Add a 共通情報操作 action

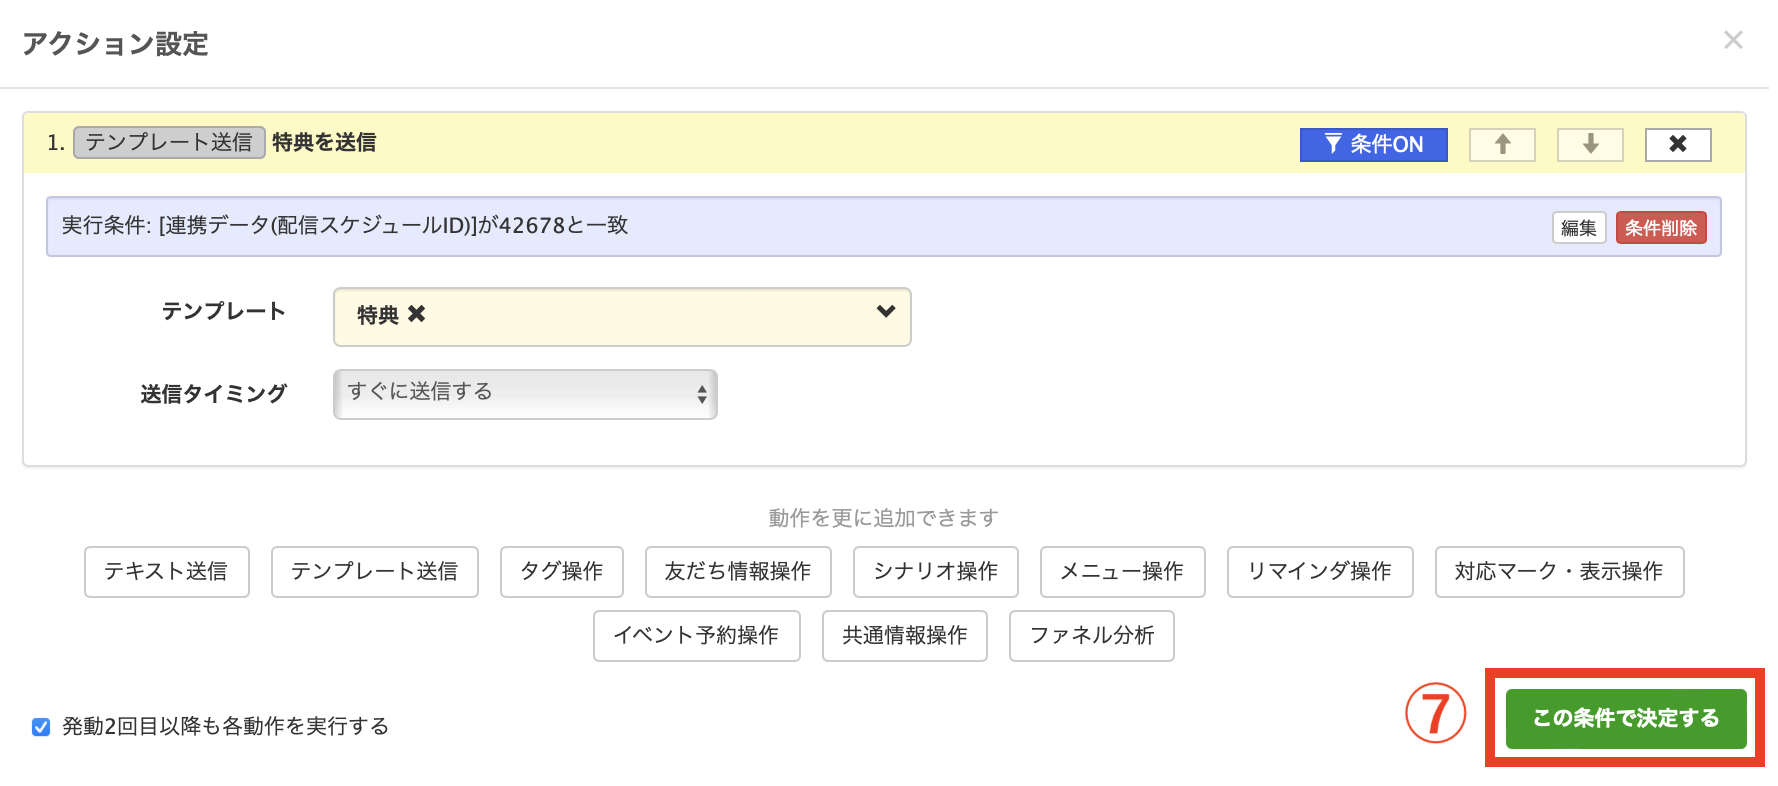(905, 636)
